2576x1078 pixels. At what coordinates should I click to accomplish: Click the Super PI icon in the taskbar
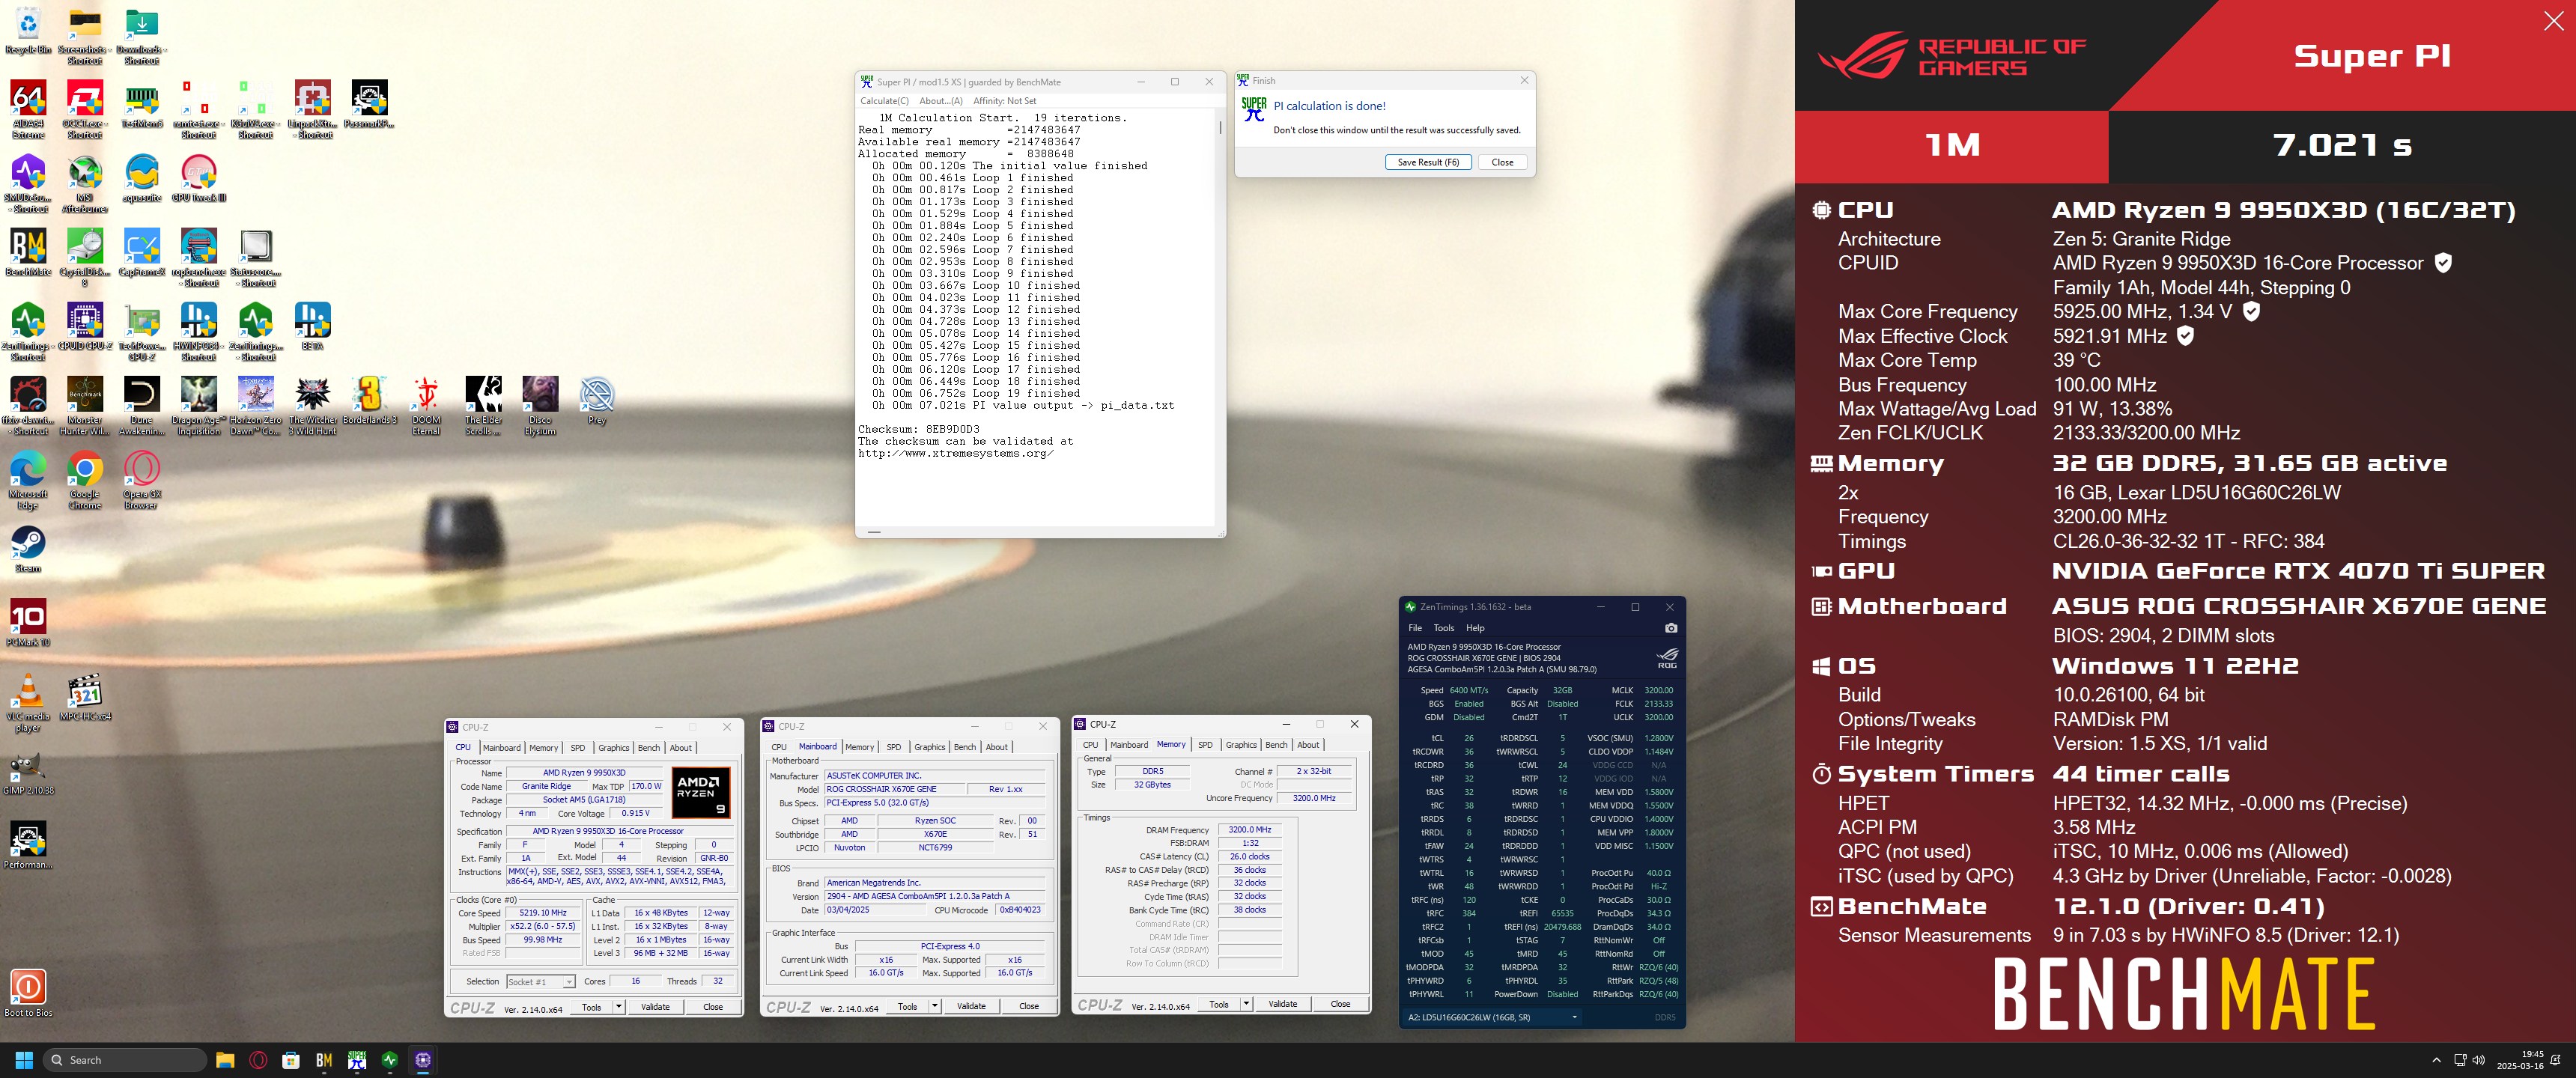[357, 1060]
